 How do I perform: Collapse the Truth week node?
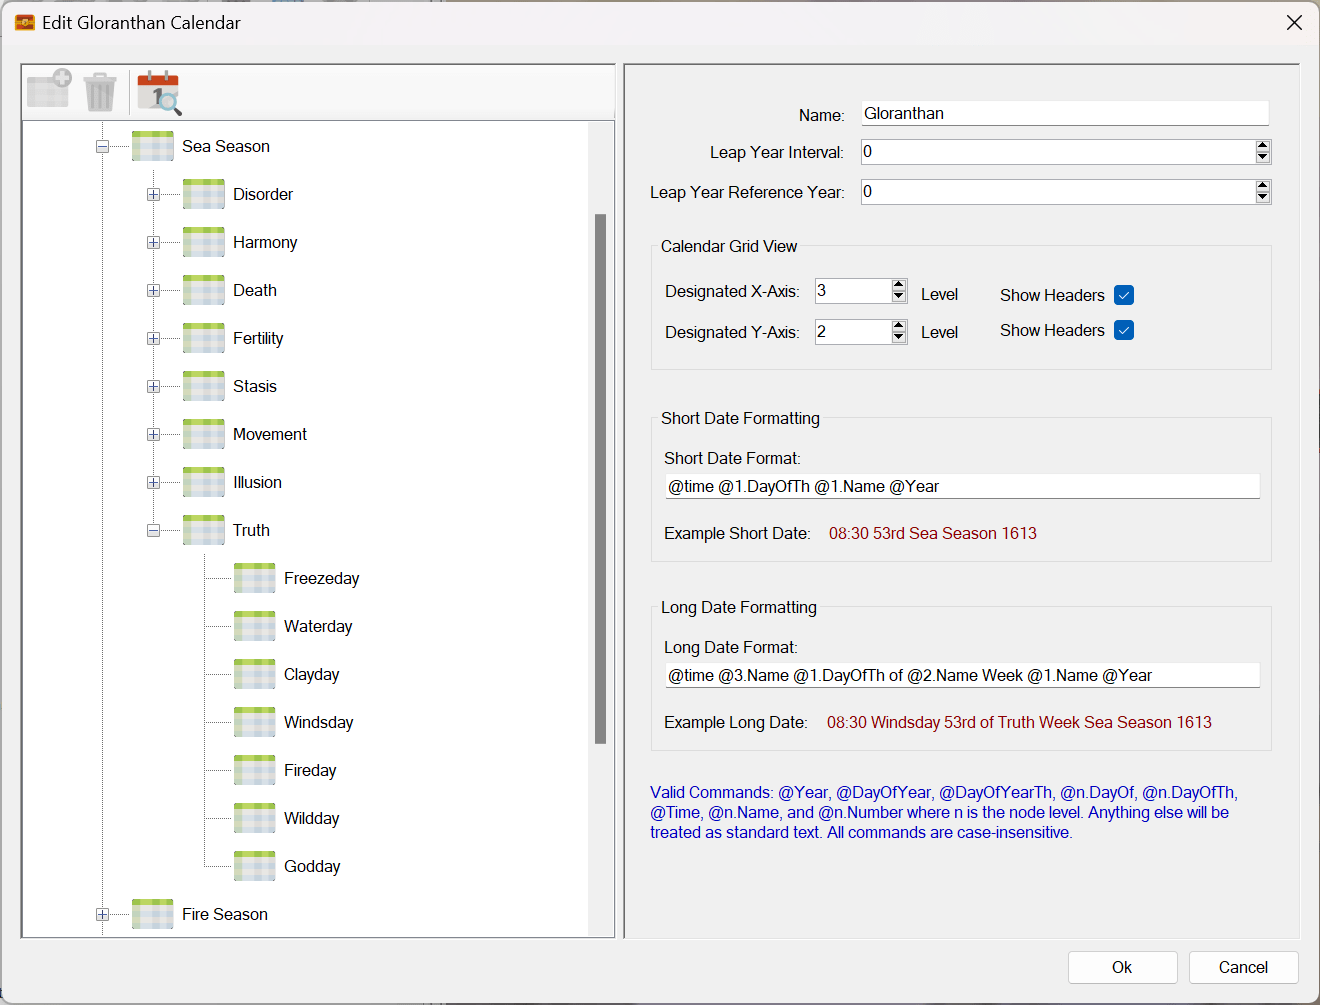(x=153, y=531)
